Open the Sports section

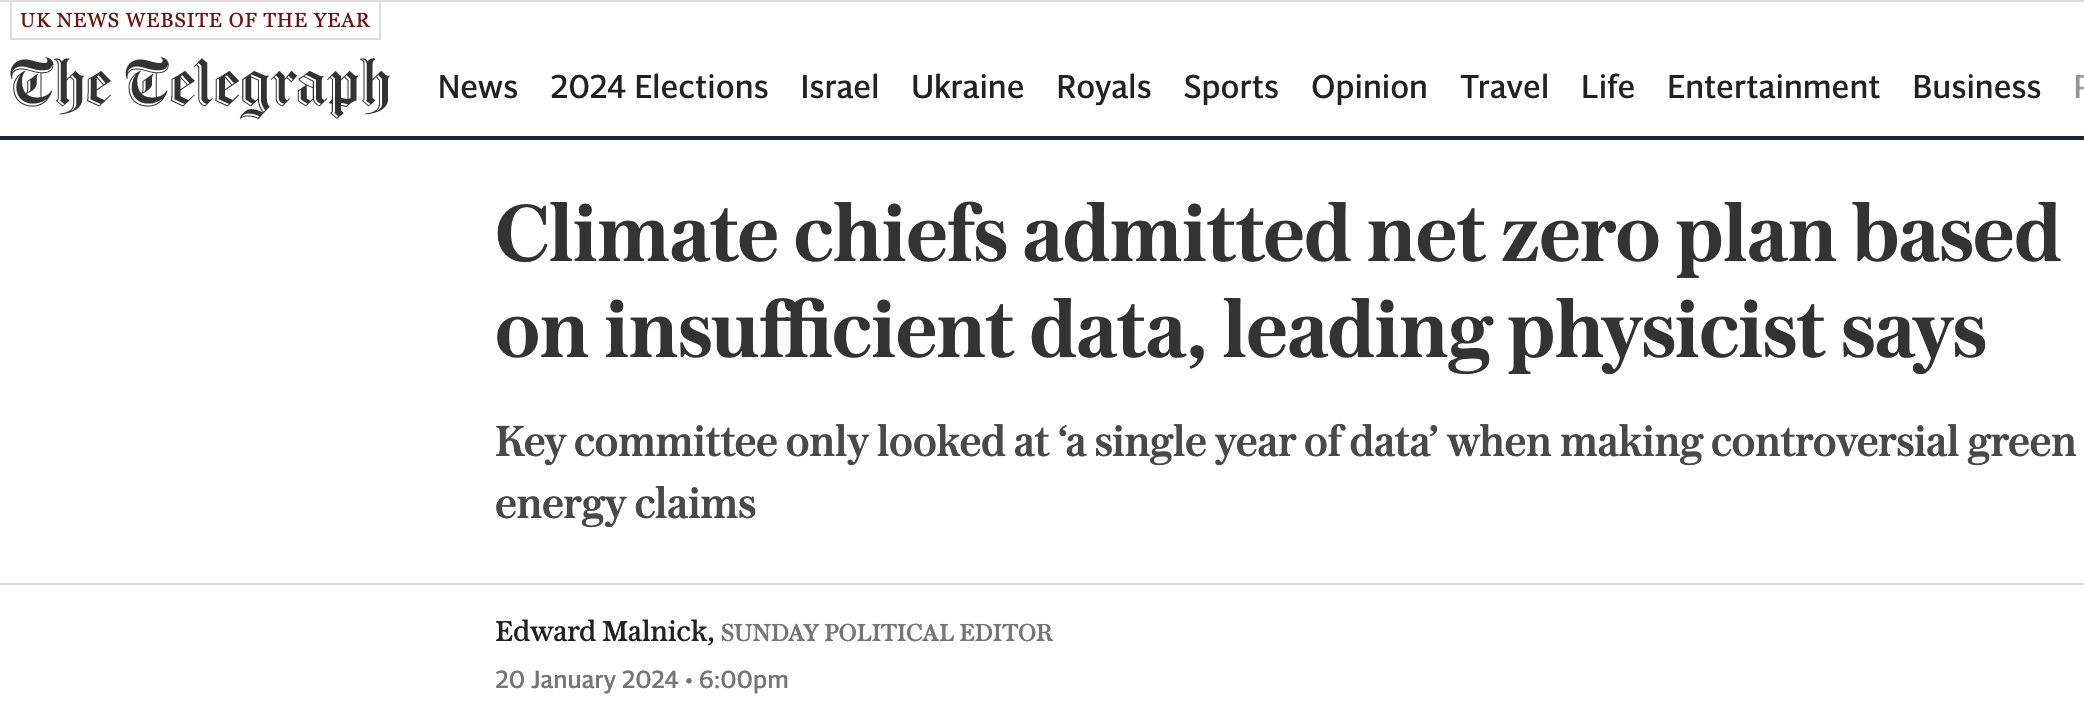(1231, 88)
